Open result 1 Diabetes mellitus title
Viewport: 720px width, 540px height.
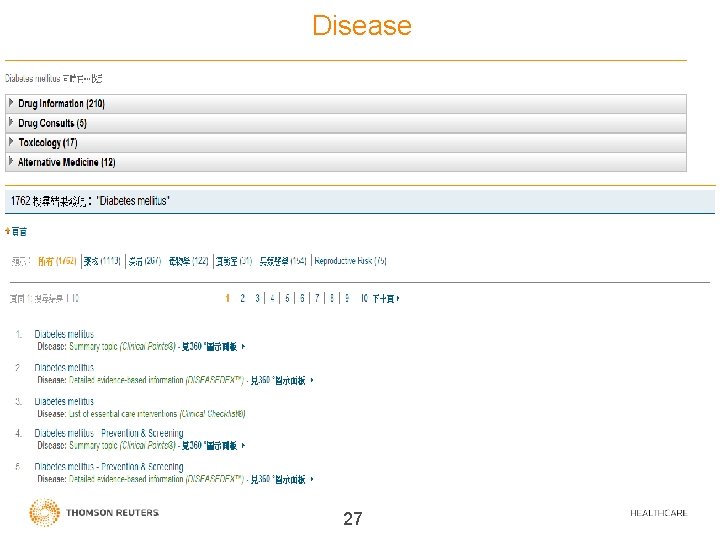coord(64,334)
